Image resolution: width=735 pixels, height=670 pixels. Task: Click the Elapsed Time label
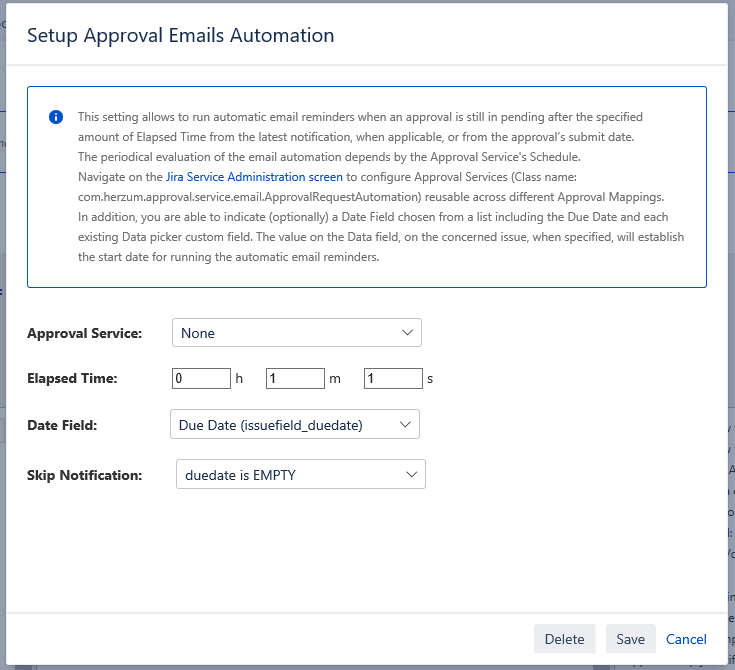tap(72, 379)
